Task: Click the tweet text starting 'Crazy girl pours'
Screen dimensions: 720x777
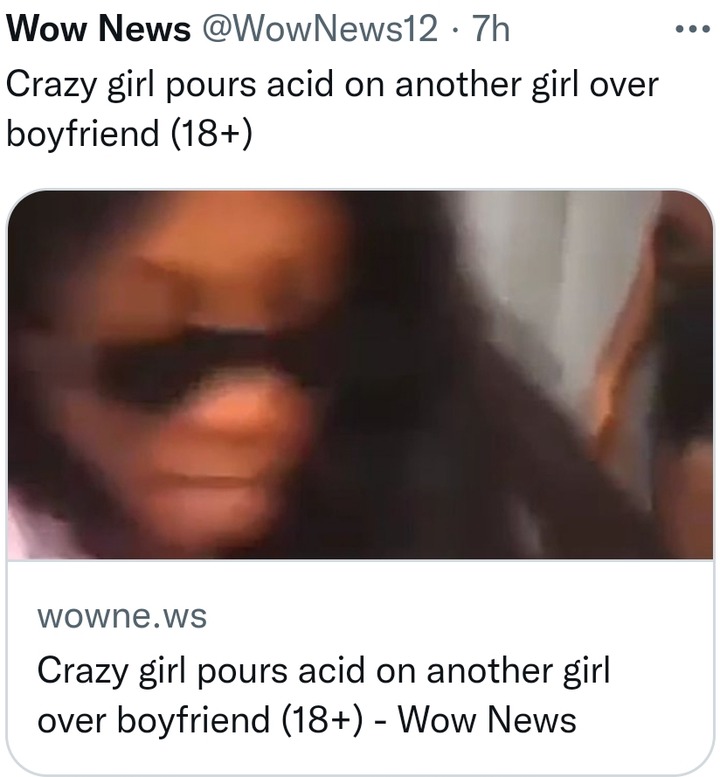Action: tap(332, 109)
